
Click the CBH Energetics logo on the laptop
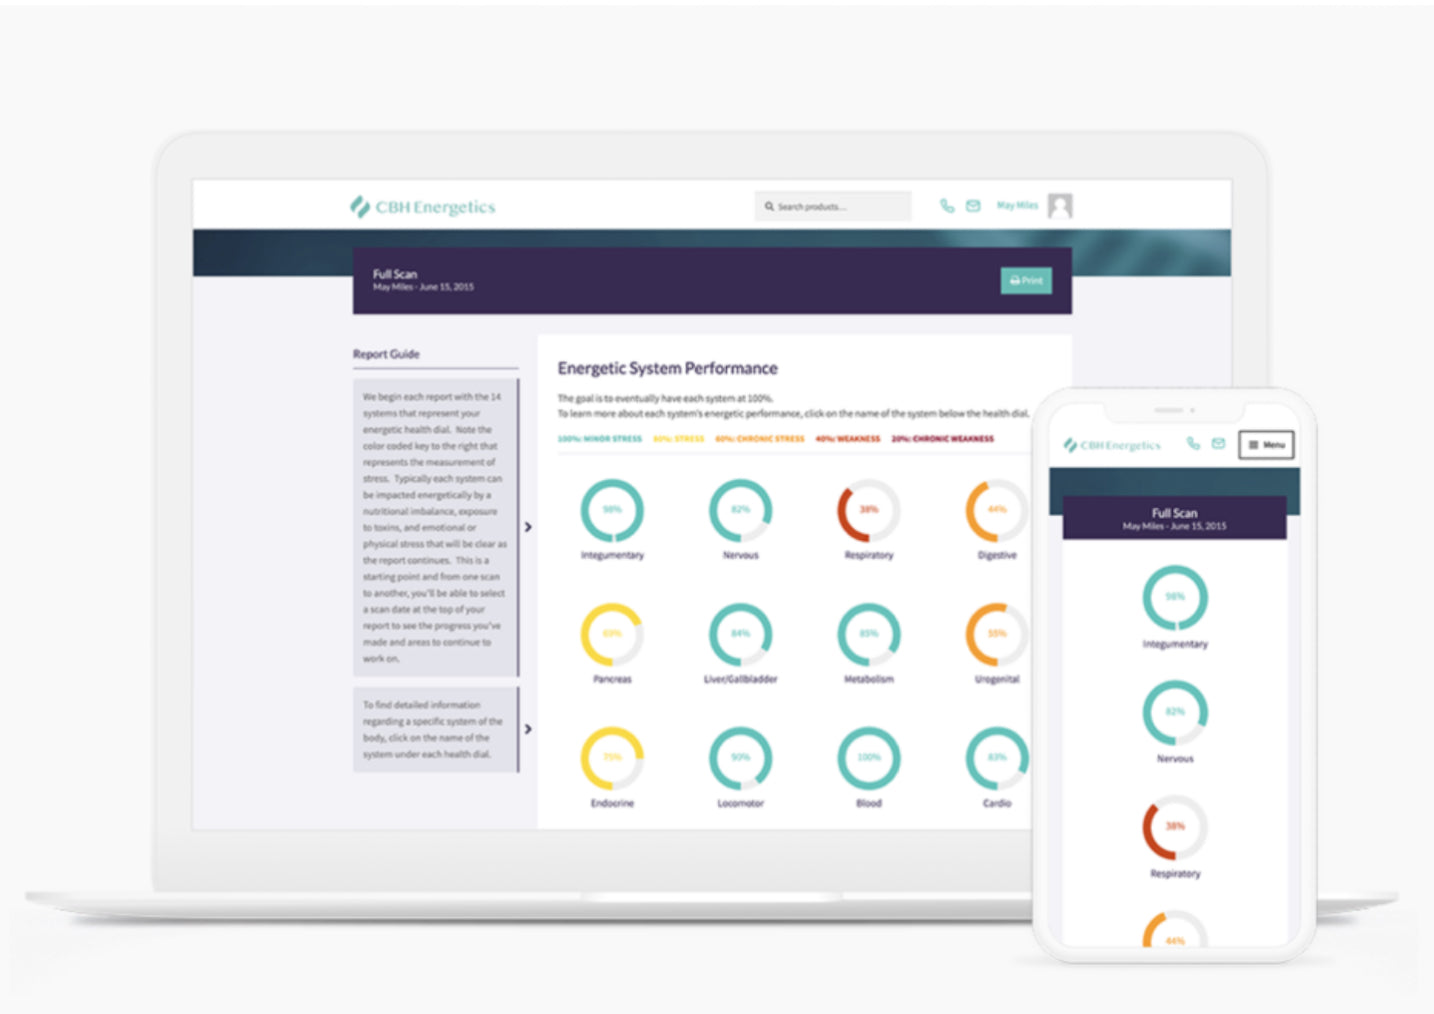(x=423, y=207)
